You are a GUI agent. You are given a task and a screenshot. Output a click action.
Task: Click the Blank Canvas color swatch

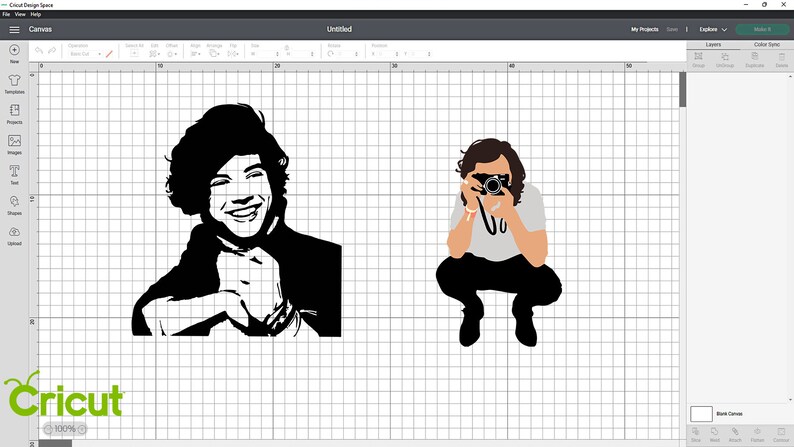pyautogui.click(x=701, y=414)
